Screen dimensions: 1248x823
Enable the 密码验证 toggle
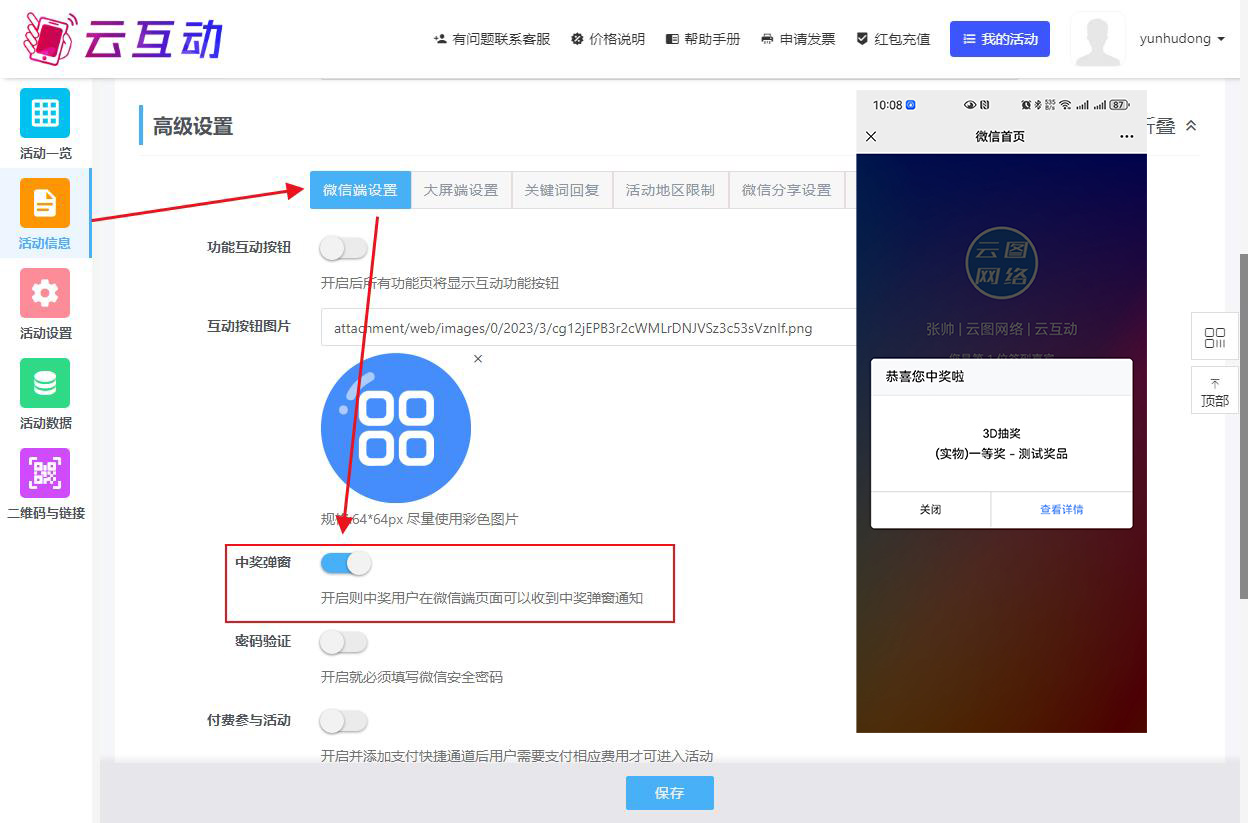(344, 642)
